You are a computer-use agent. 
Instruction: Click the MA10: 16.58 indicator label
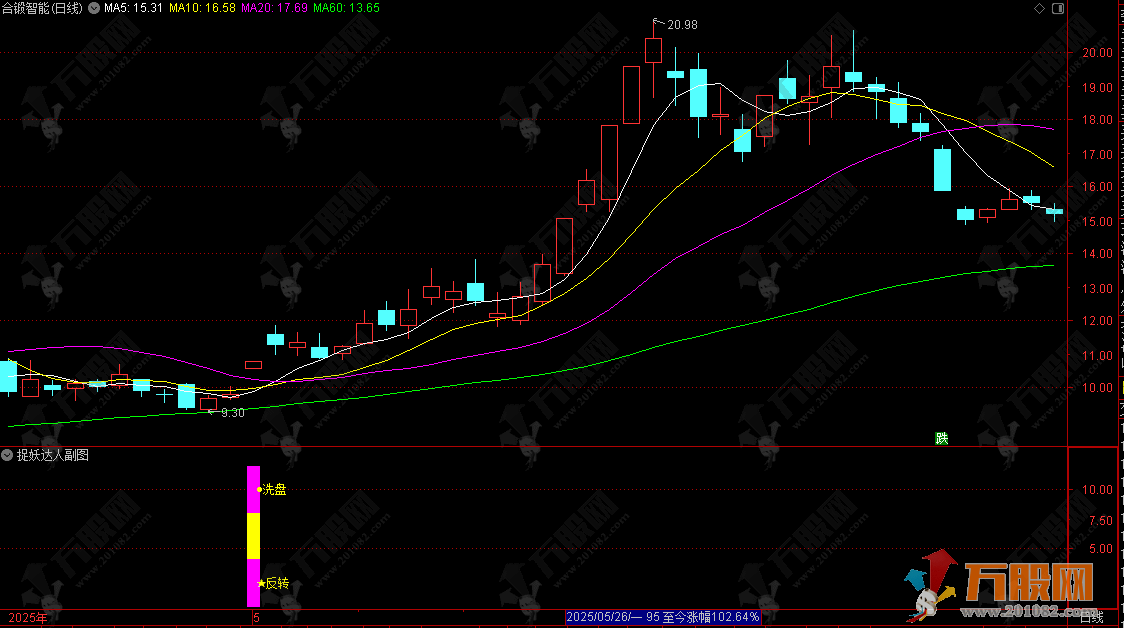(x=202, y=8)
